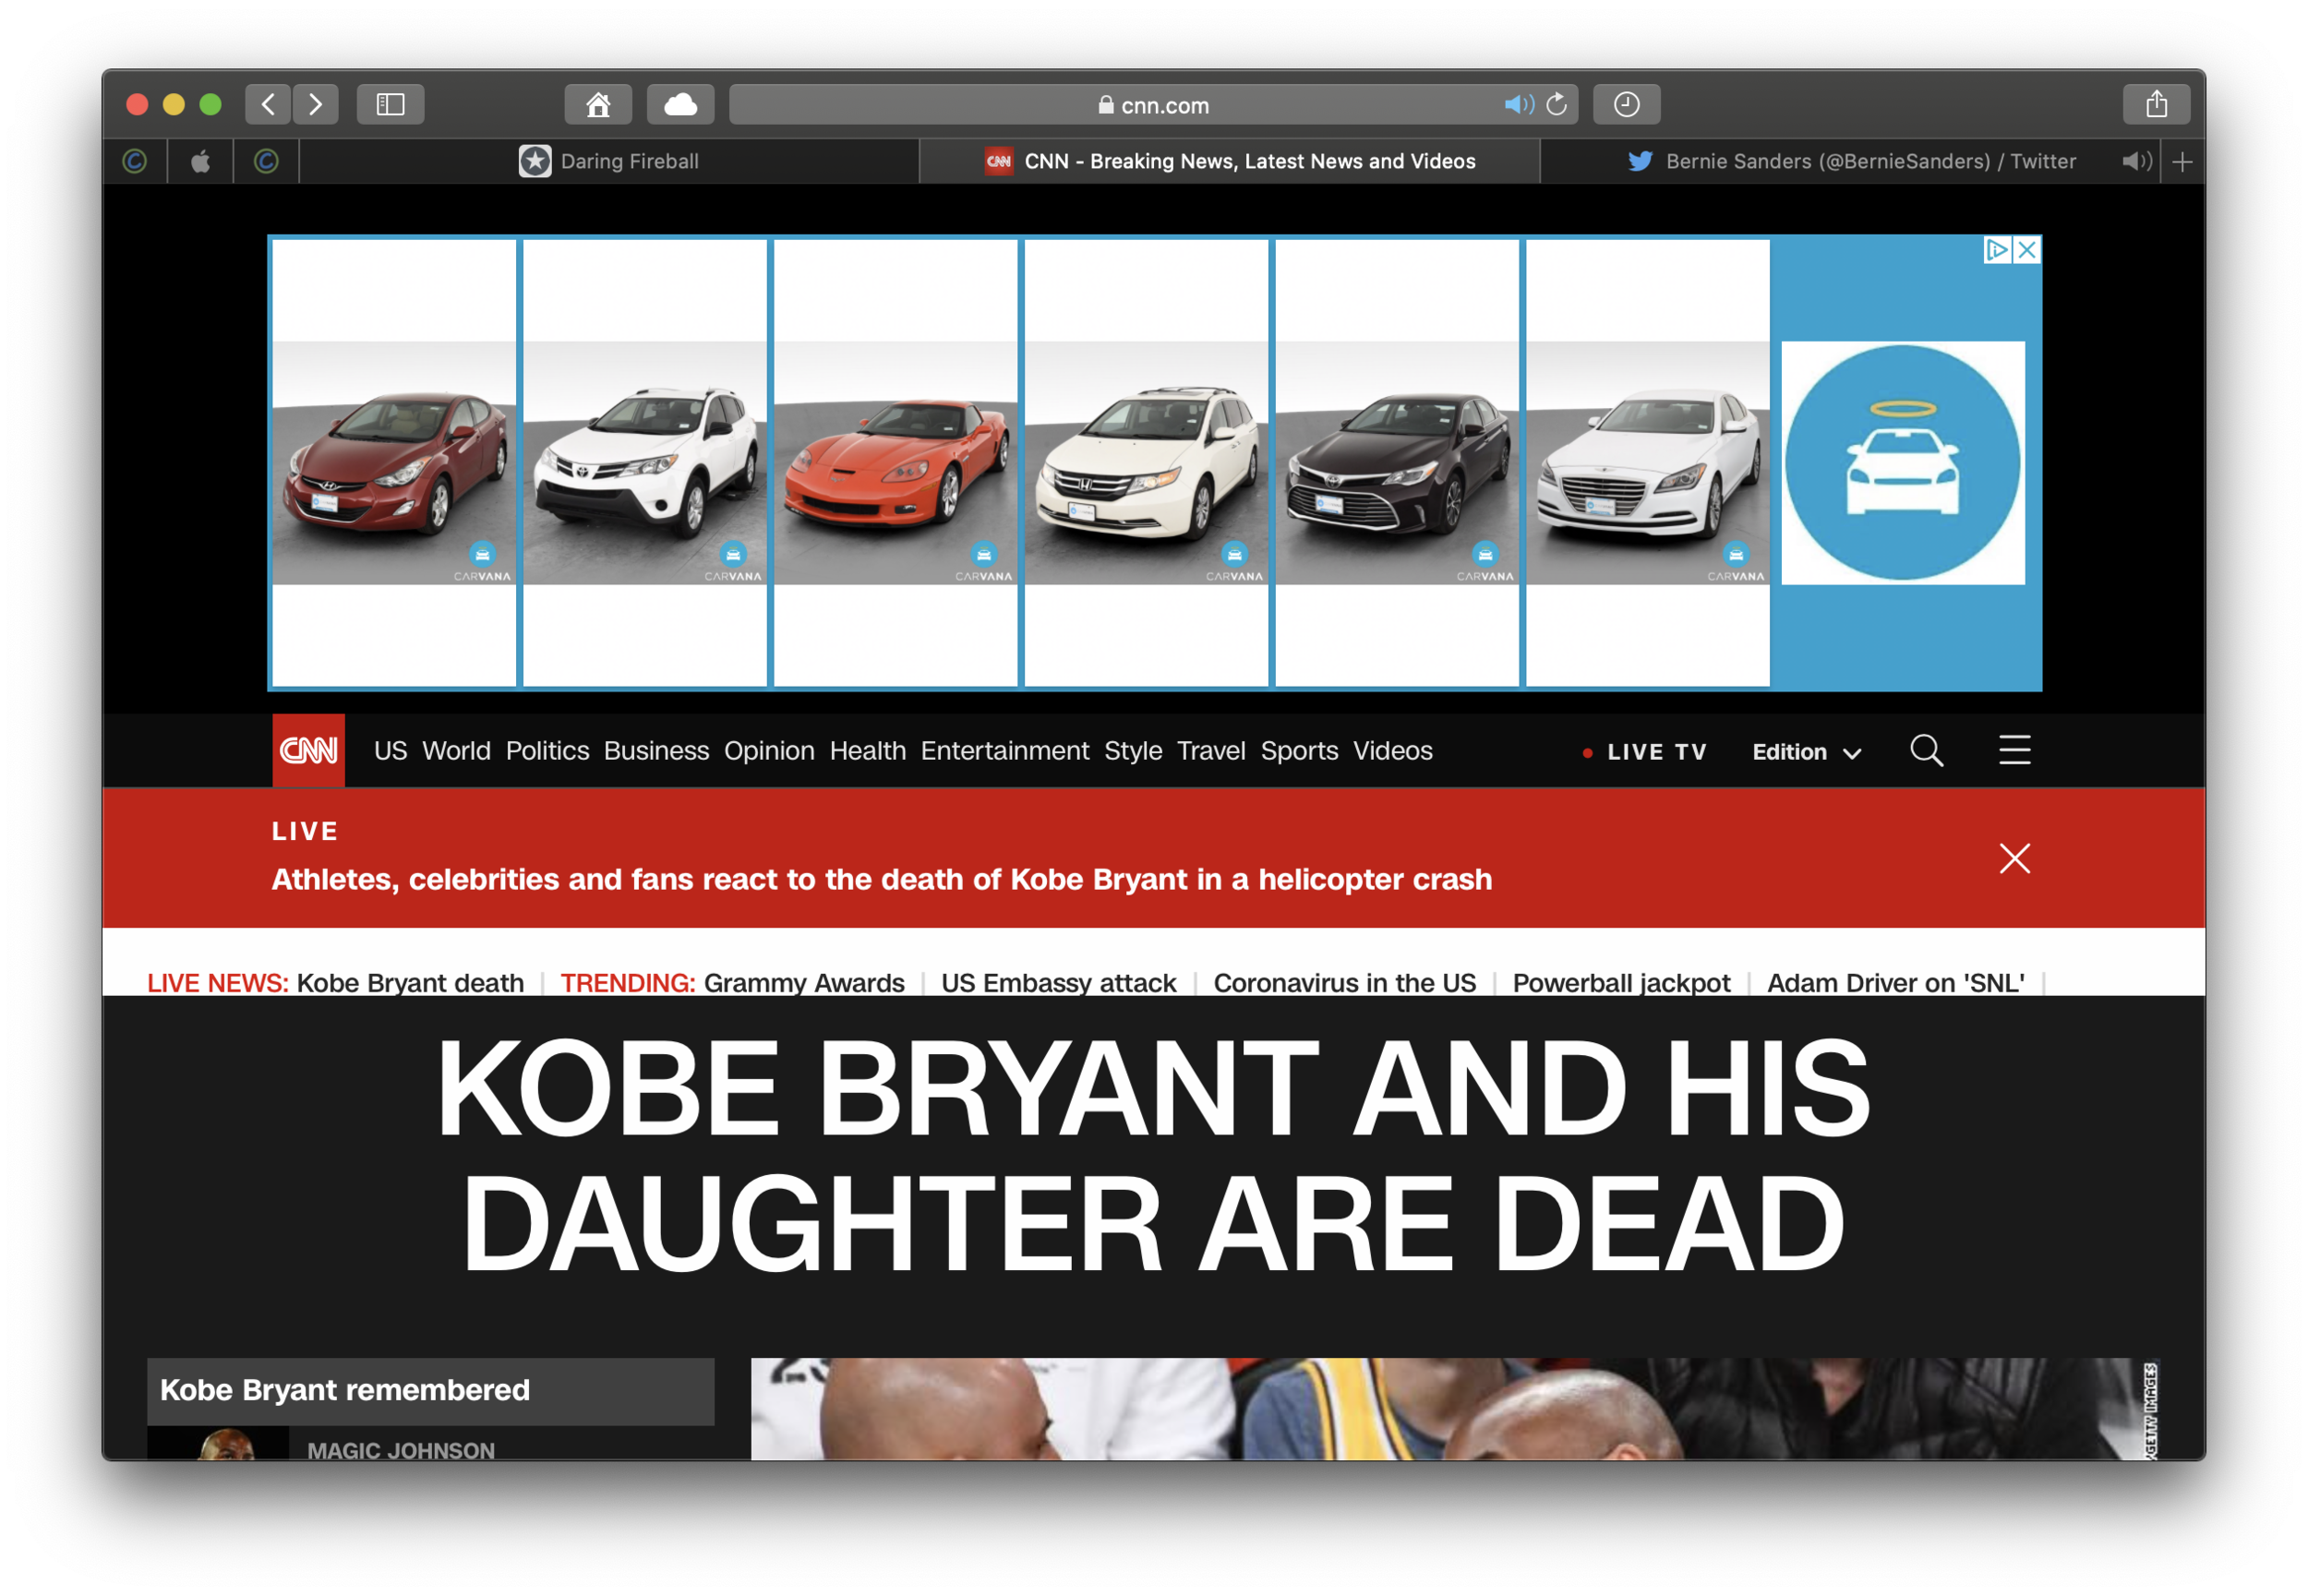Open the Politics section
Viewport: 2308px width, 1596px height.
pyautogui.click(x=547, y=750)
